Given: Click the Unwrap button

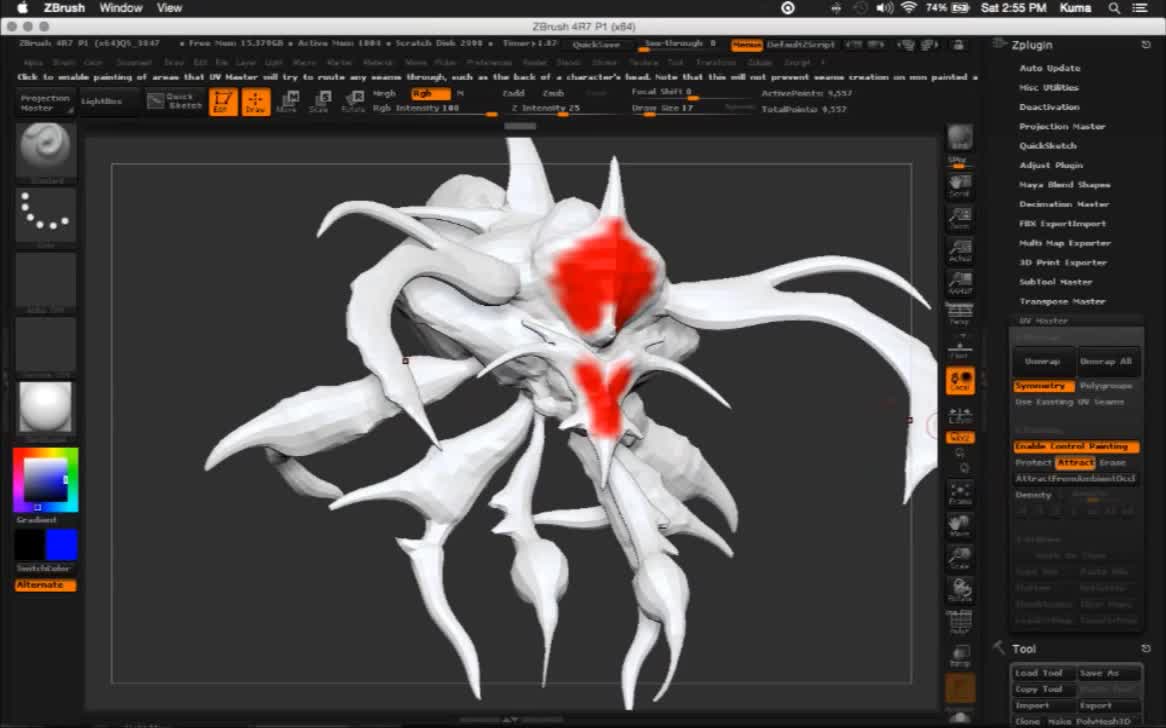Looking at the screenshot, I should pyautogui.click(x=1043, y=361).
